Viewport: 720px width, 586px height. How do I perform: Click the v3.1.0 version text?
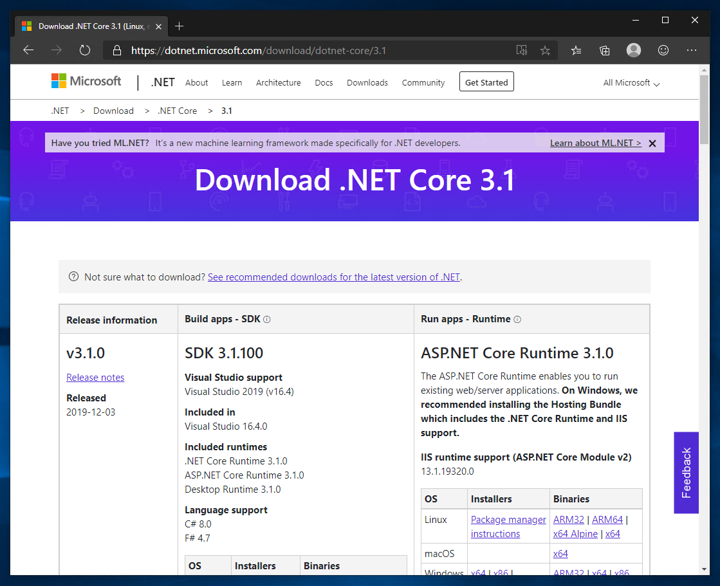coord(85,353)
